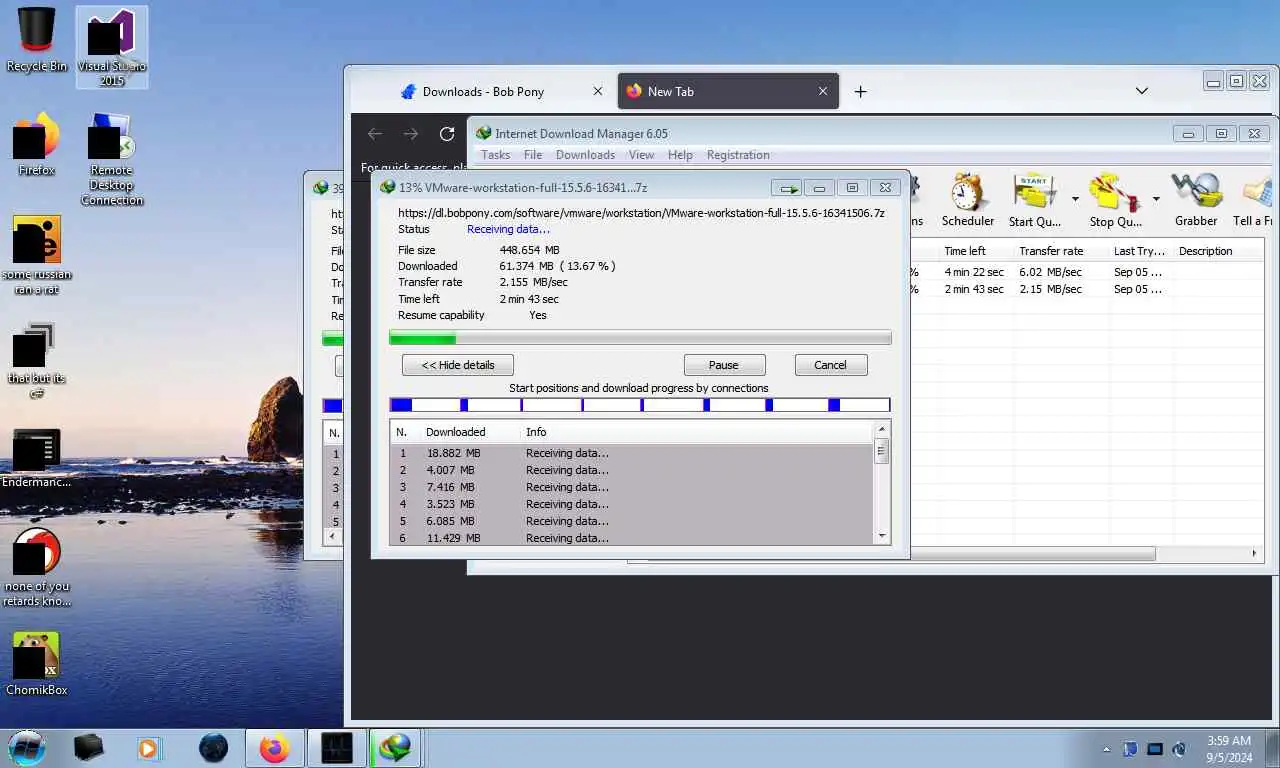
Task: Click the Internet Download Manager taskbar button
Action: (396, 747)
